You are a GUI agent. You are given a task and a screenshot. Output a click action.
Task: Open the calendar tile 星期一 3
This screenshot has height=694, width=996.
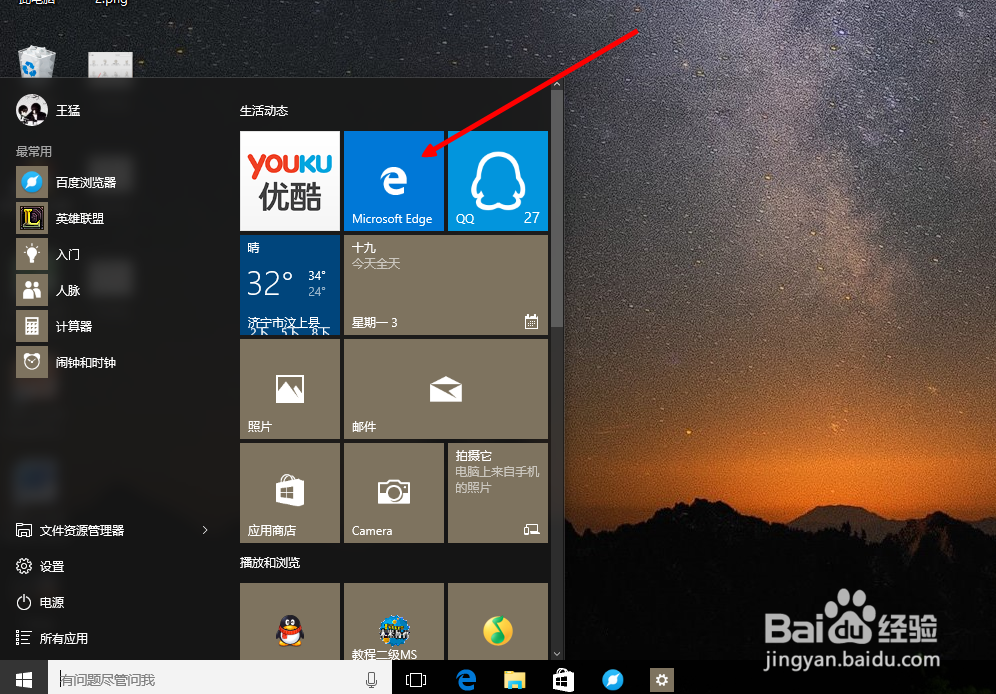pos(446,285)
